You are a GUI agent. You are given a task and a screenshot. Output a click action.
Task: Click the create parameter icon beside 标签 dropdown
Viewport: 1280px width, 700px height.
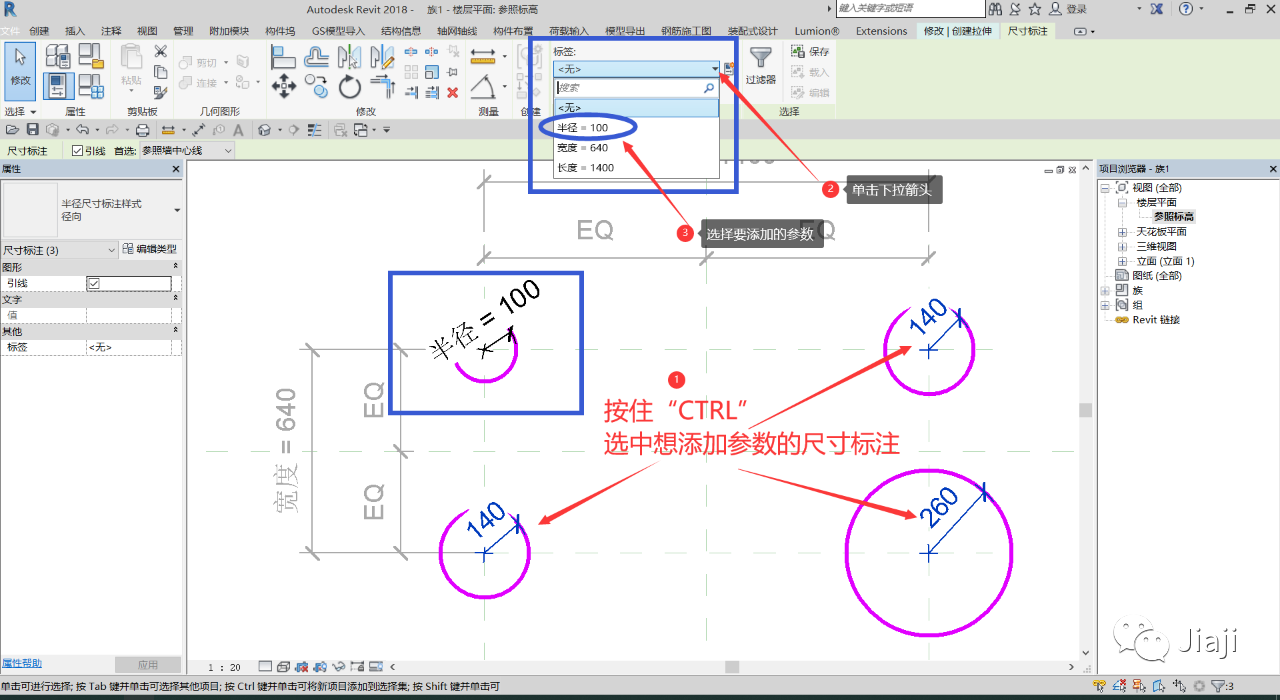[x=729, y=69]
